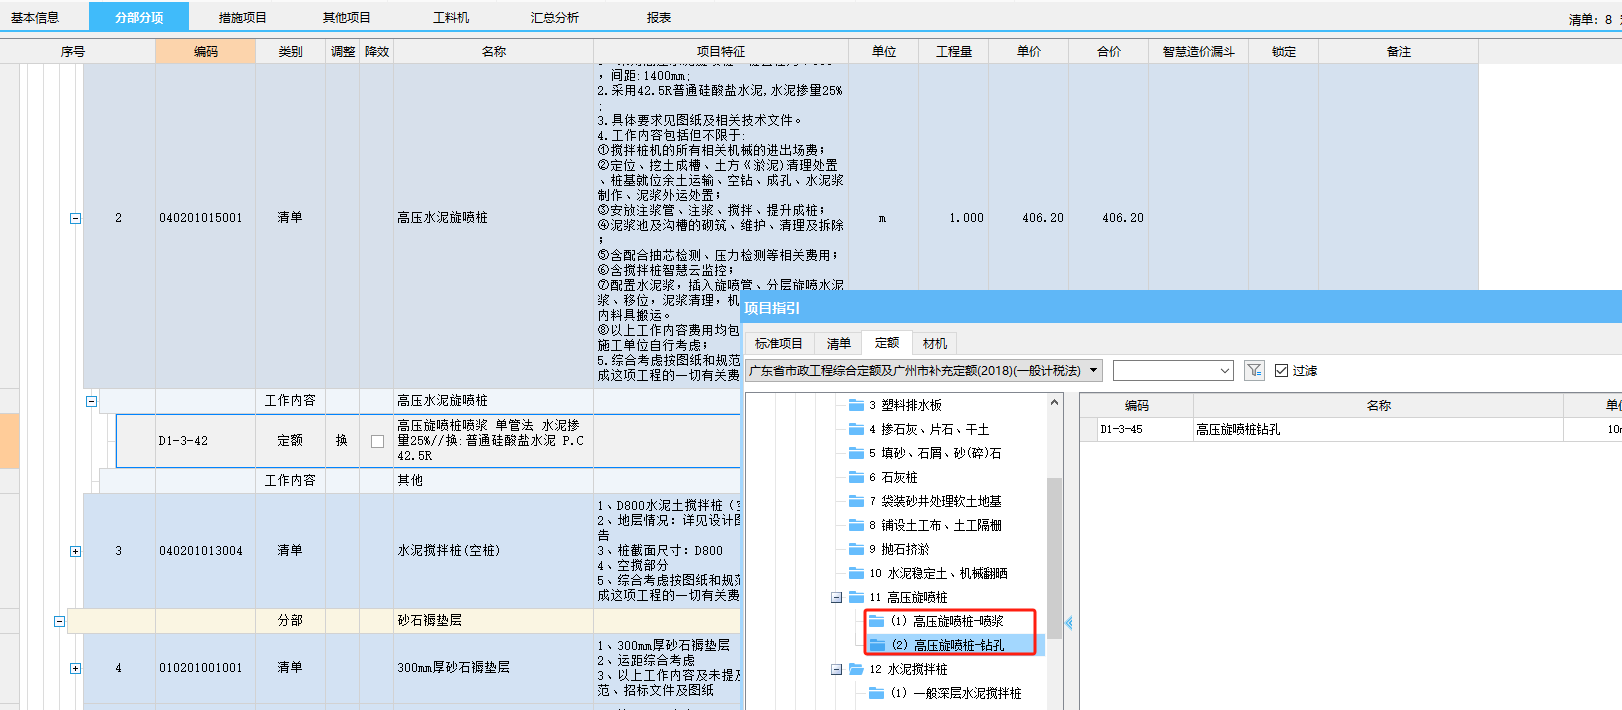Open the 报表 tab
Image resolution: width=1622 pixels, height=710 pixels.
pyautogui.click(x=659, y=18)
